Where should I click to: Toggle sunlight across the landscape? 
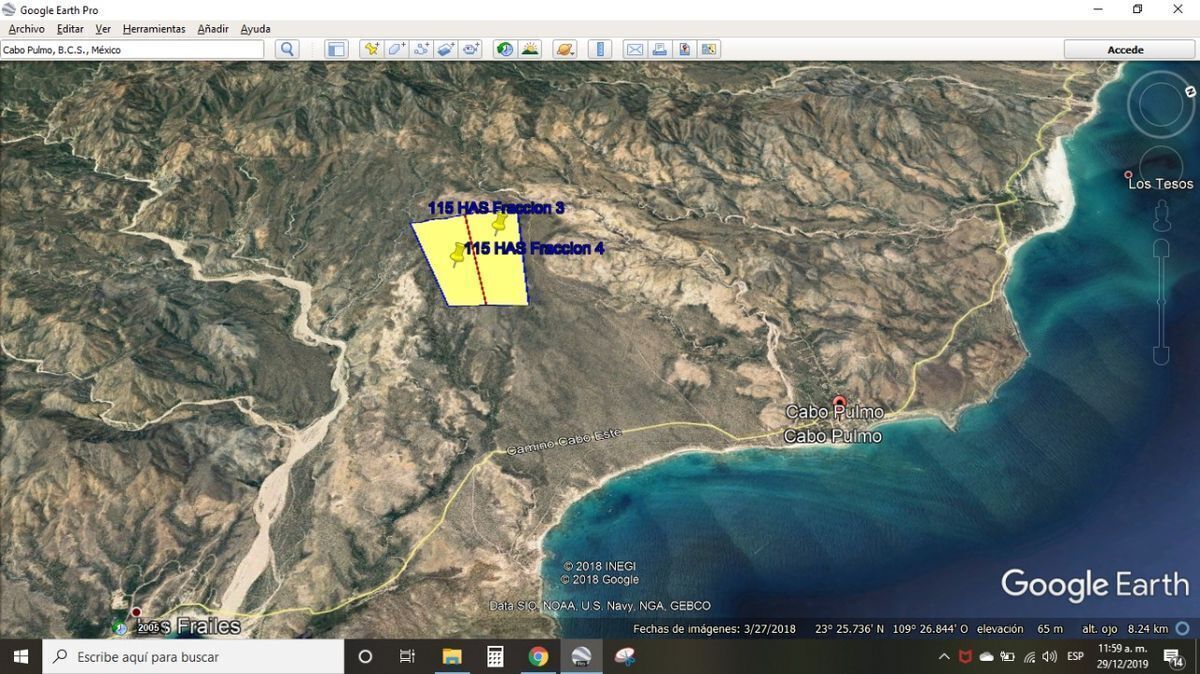(x=530, y=49)
